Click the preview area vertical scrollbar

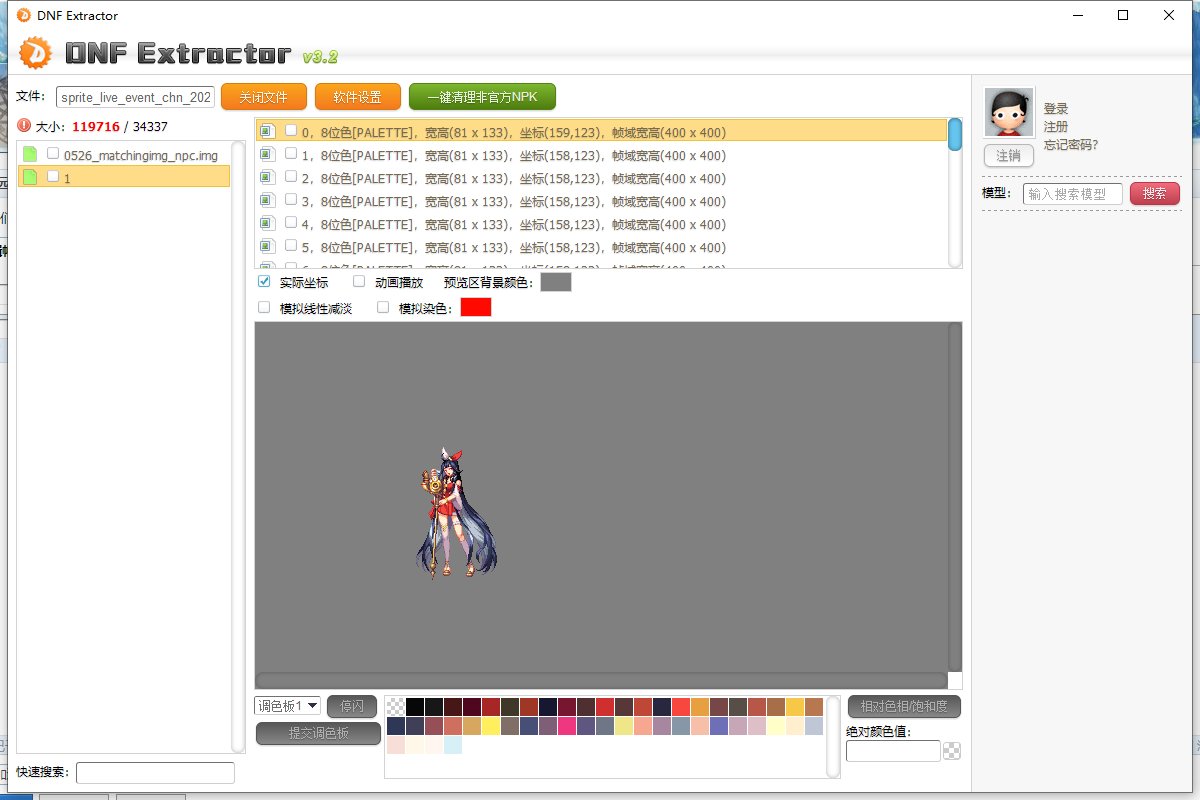tap(955, 497)
